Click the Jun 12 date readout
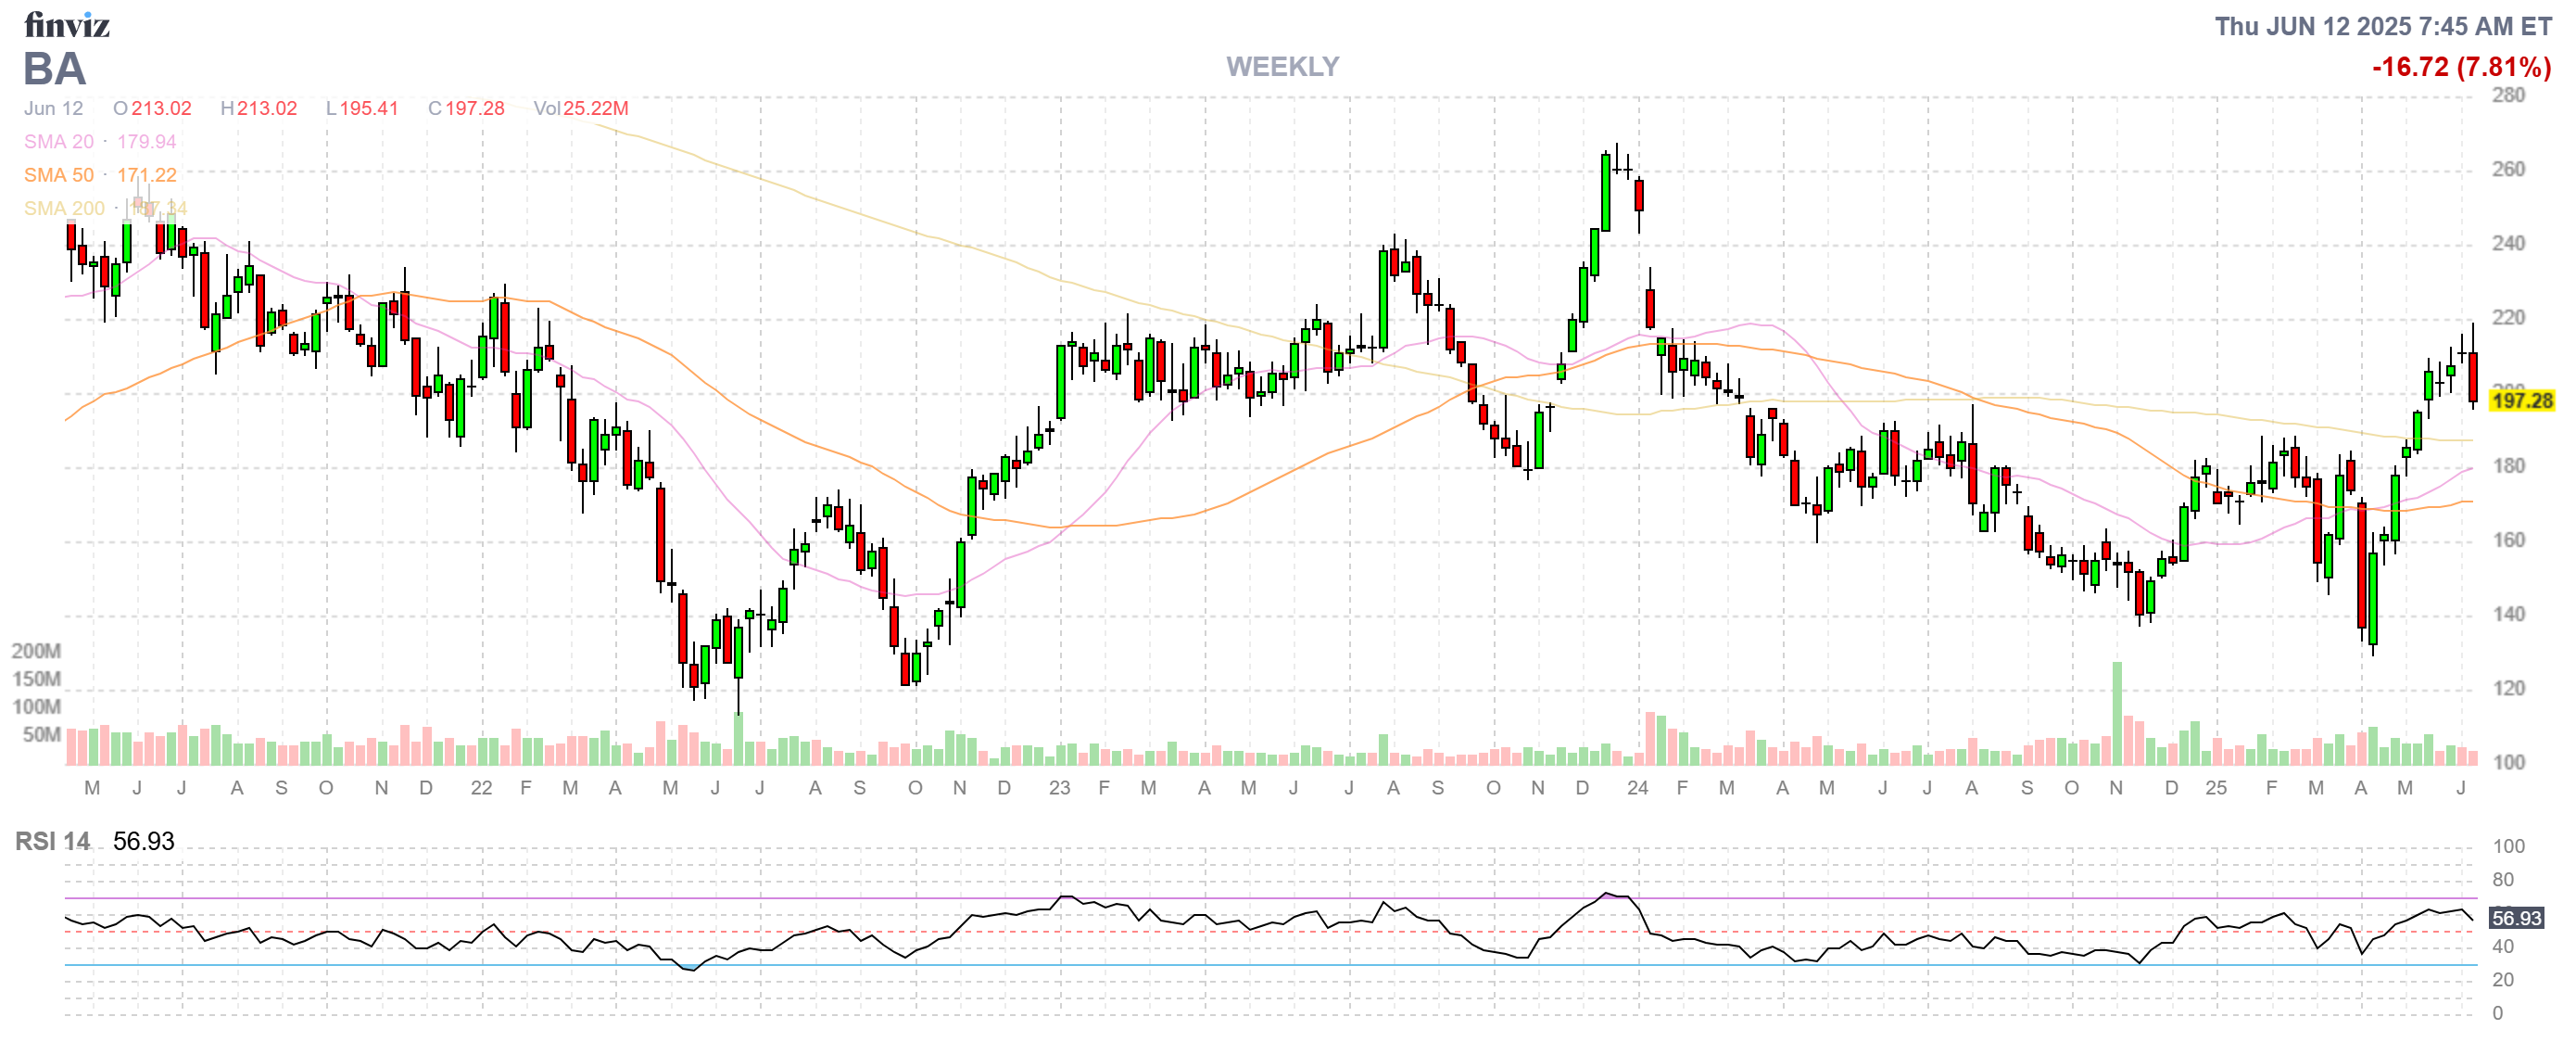 pos(54,108)
